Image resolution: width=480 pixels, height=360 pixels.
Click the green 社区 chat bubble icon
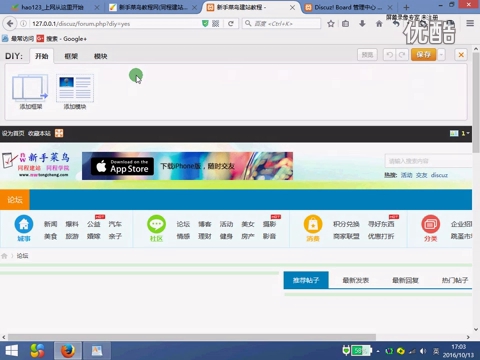[156, 224]
